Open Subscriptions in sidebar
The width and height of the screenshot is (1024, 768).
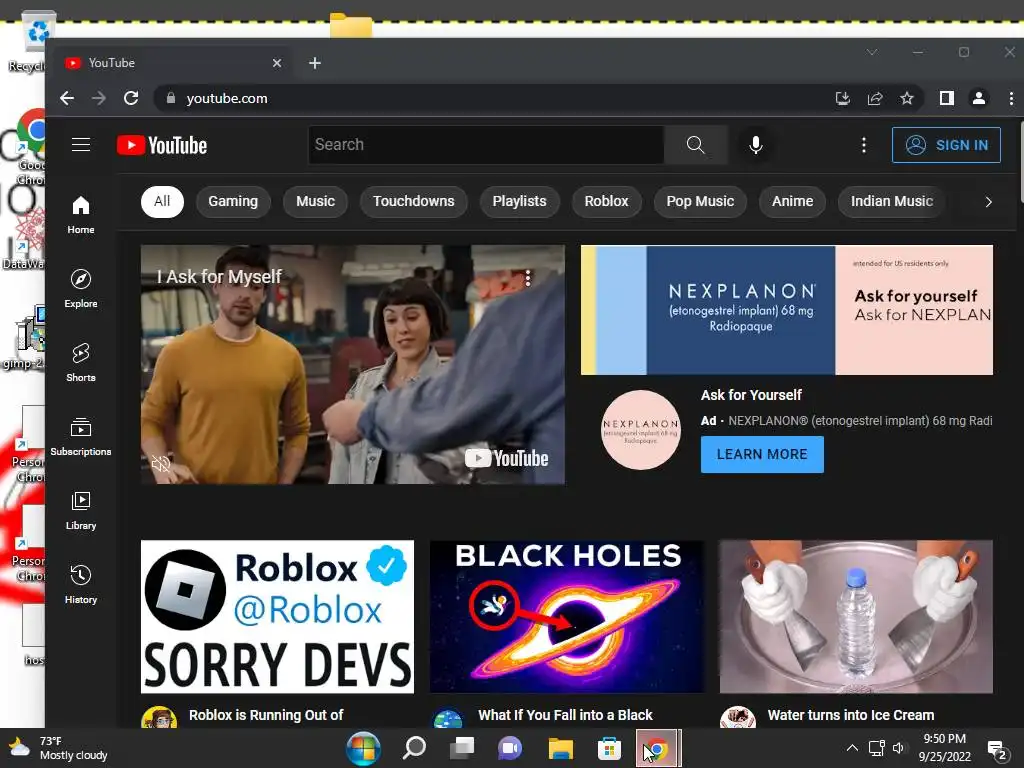click(80, 436)
